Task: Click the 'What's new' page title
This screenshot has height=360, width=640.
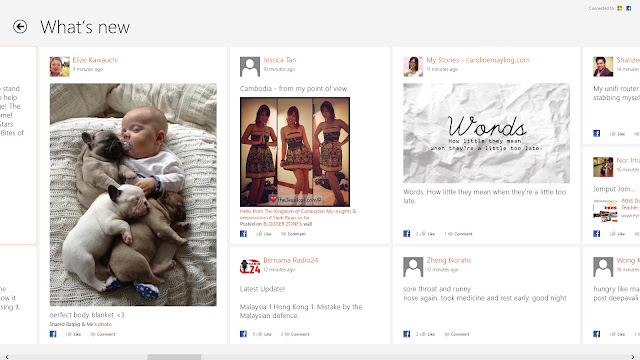Action: 85,27
